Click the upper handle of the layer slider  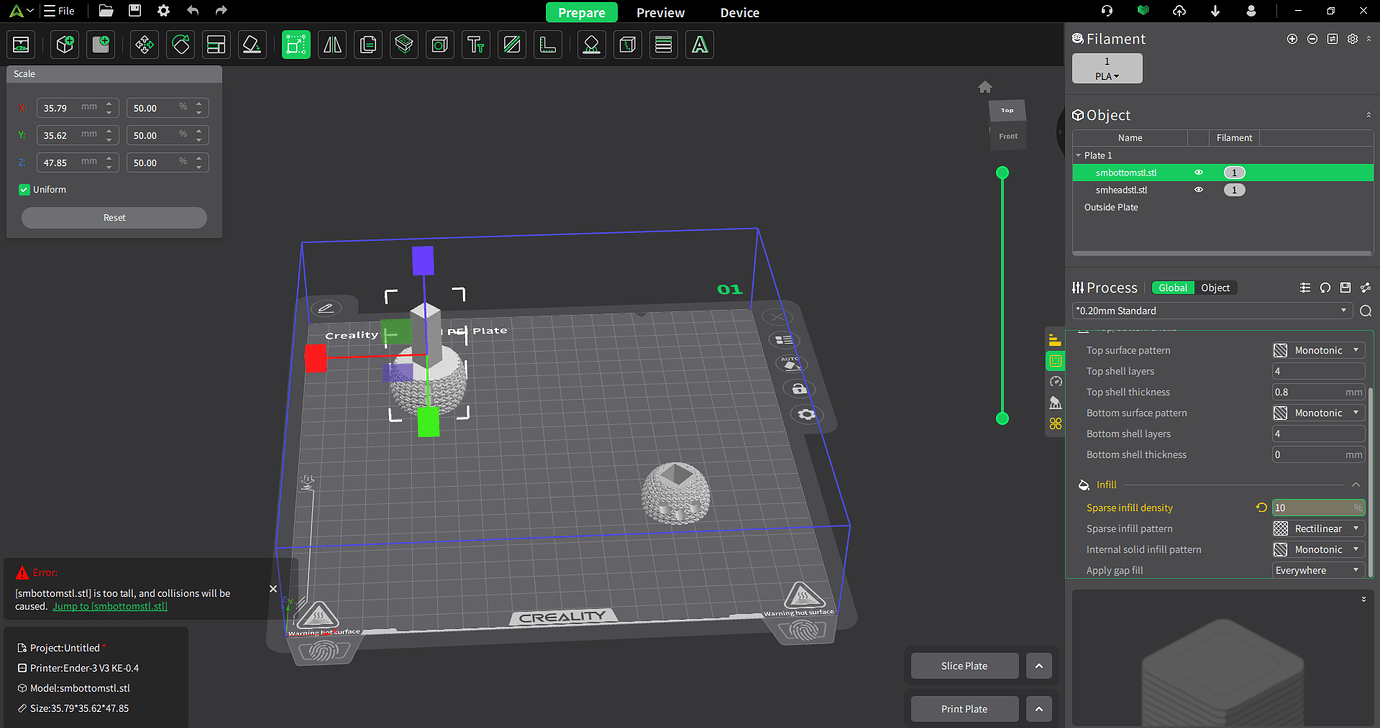click(x=1002, y=173)
